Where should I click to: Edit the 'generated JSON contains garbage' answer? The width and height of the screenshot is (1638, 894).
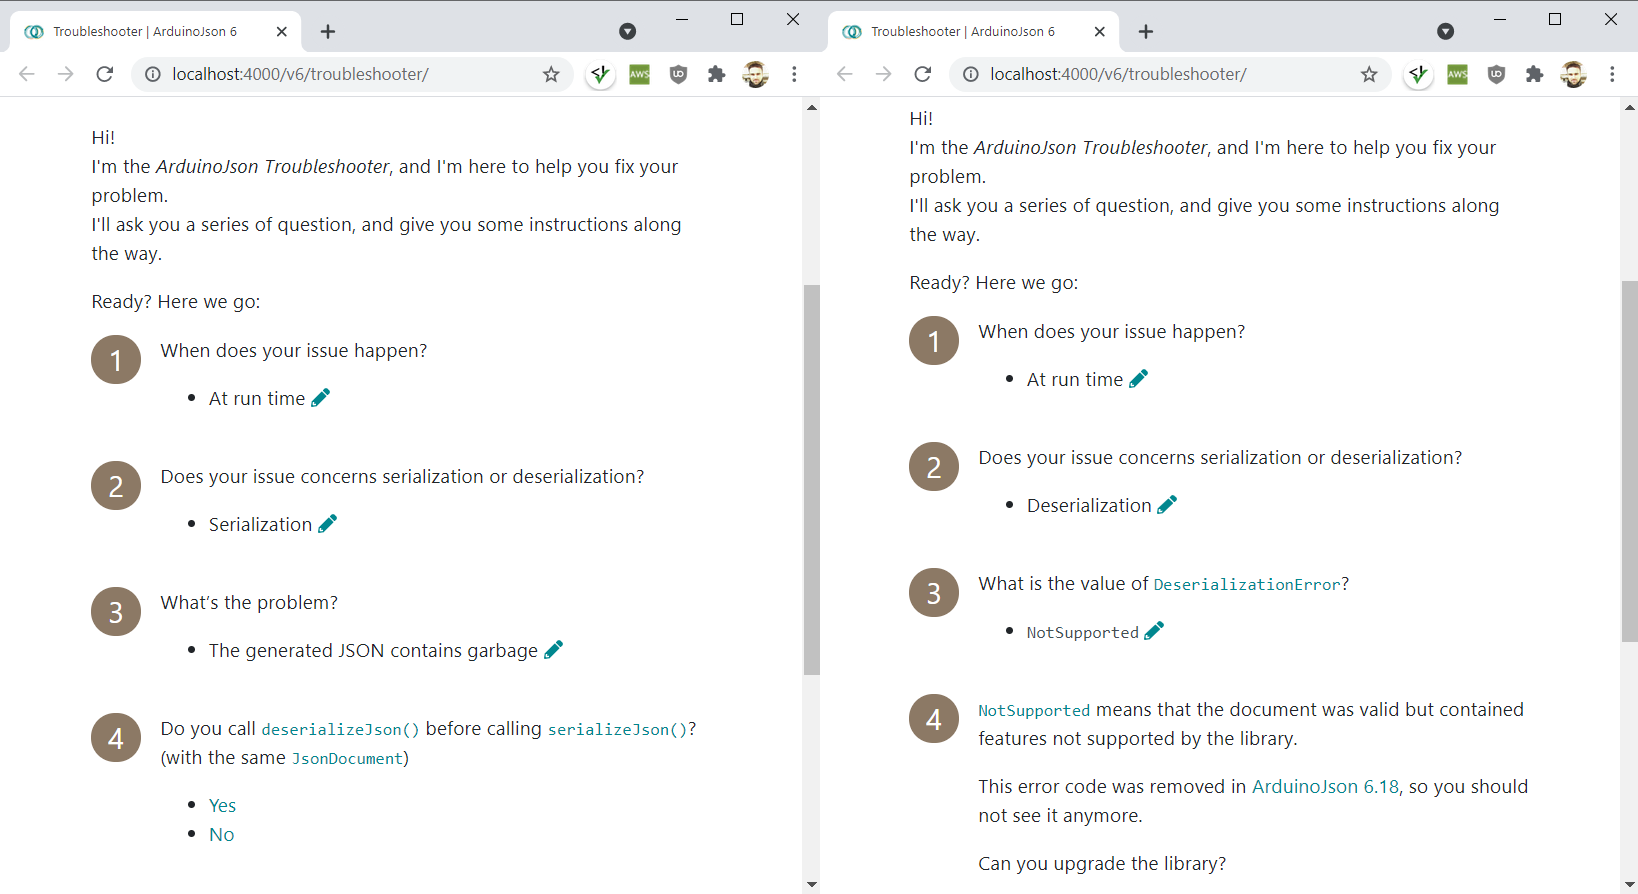click(x=553, y=650)
